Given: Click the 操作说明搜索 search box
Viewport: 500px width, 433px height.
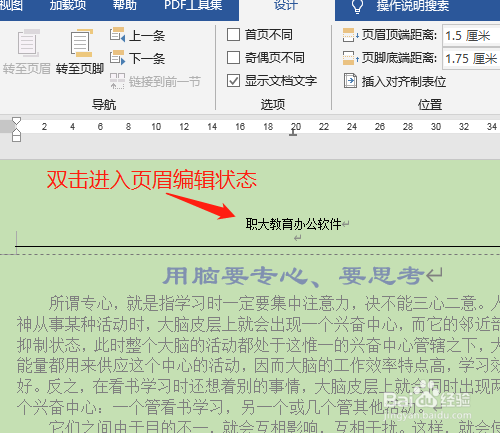Looking at the screenshot, I should pos(413,5).
